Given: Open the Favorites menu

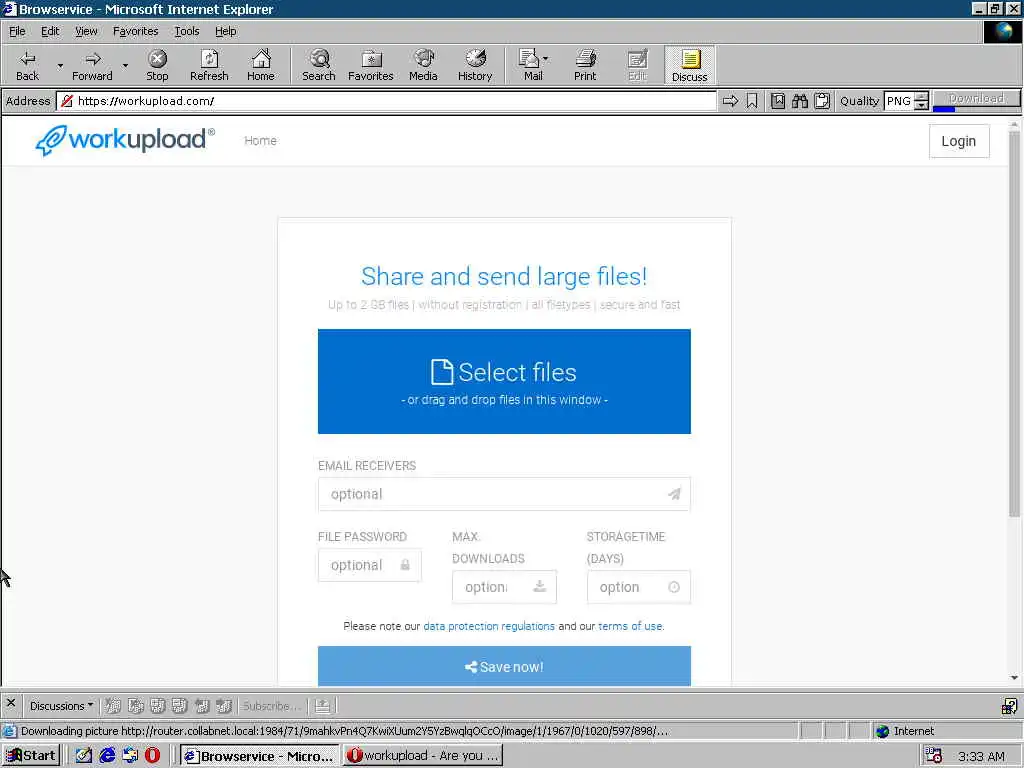Looking at the screenshot, I should pyautogui.click(x=135, y=31).
